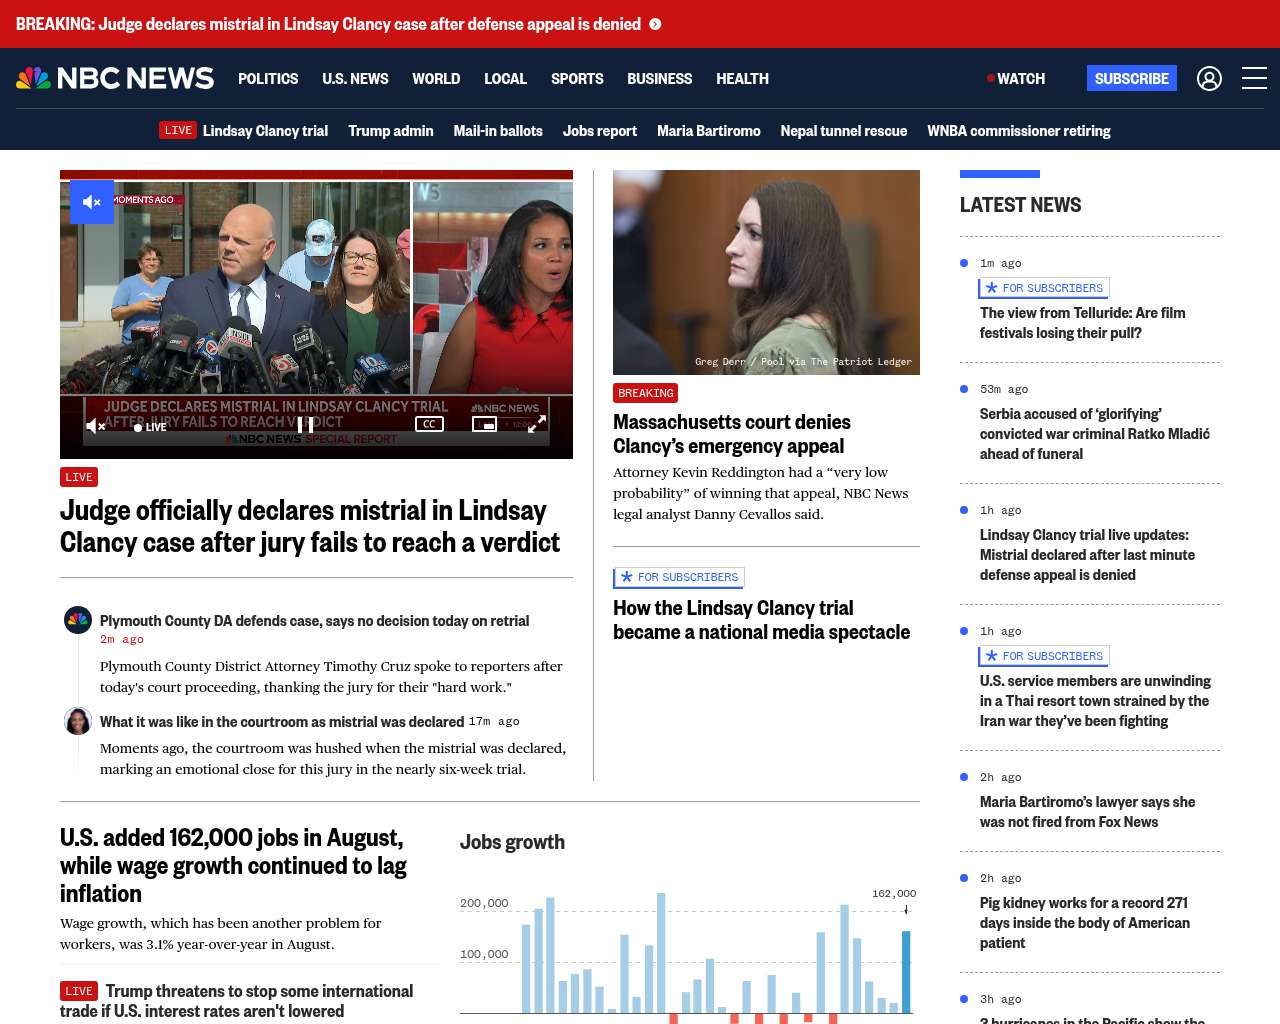
Task: Expand the video to fullscreen
Action: click(537, 424)
